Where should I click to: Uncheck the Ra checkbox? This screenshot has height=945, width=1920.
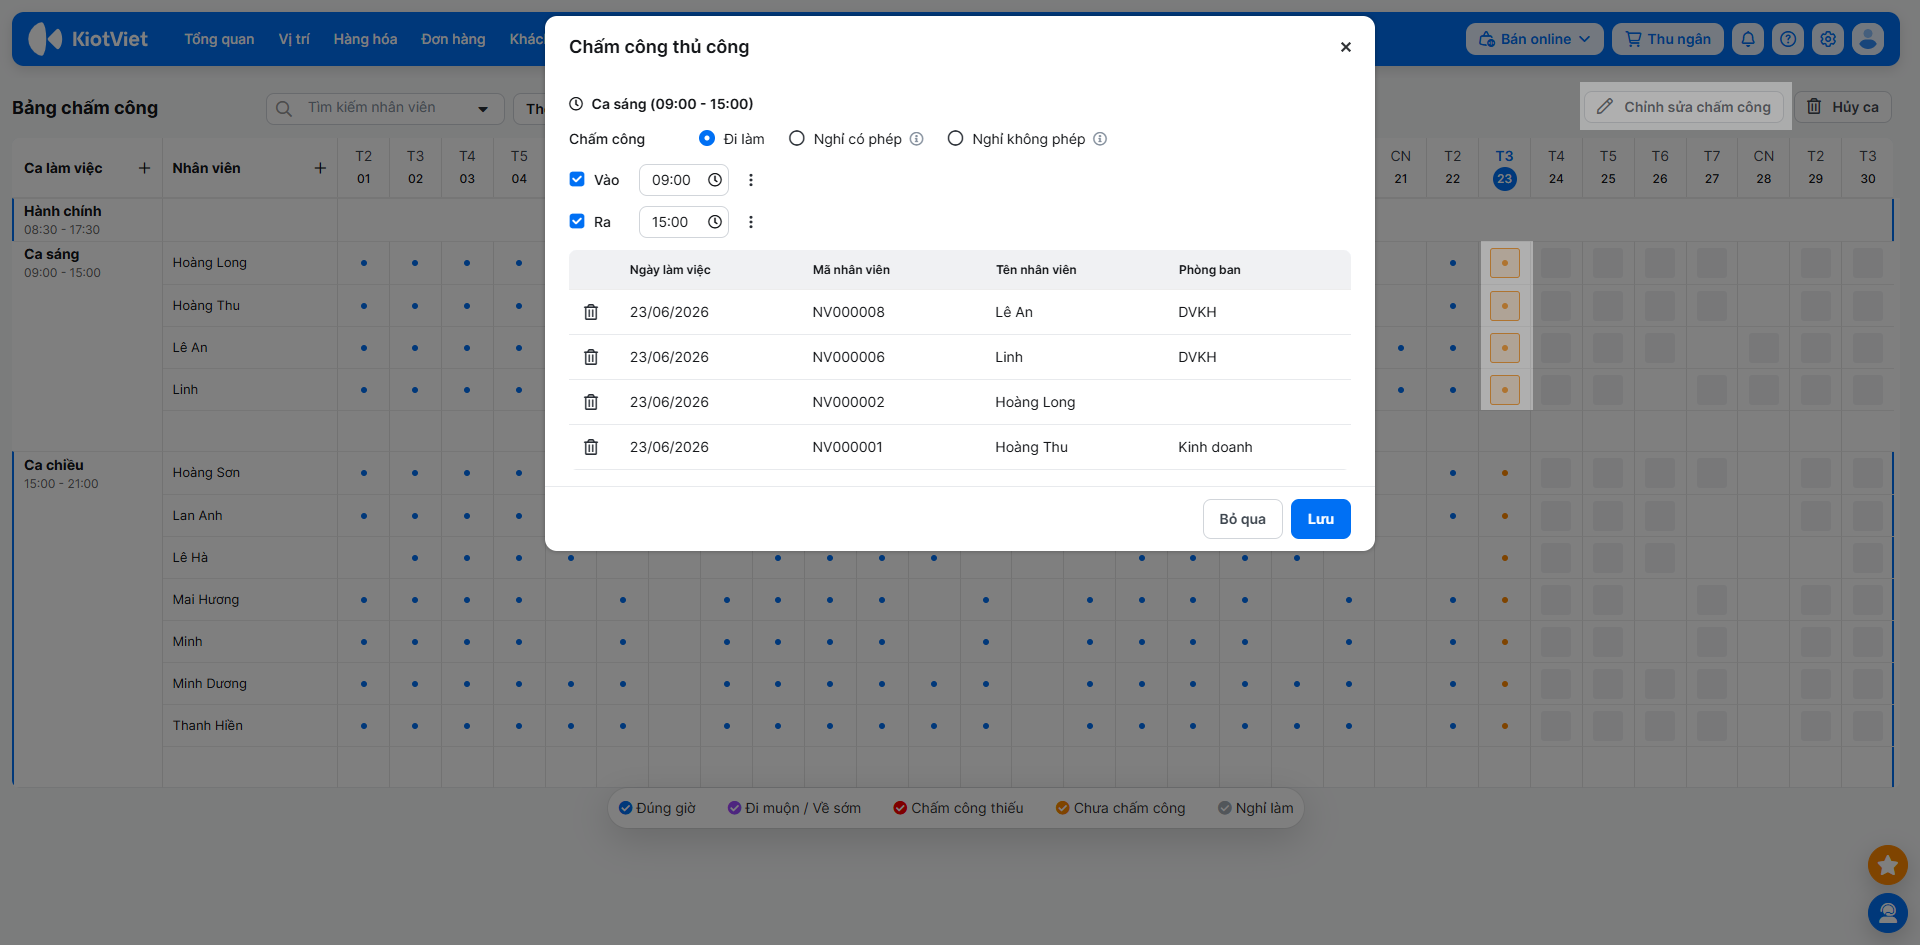click(x=577, y=222)
